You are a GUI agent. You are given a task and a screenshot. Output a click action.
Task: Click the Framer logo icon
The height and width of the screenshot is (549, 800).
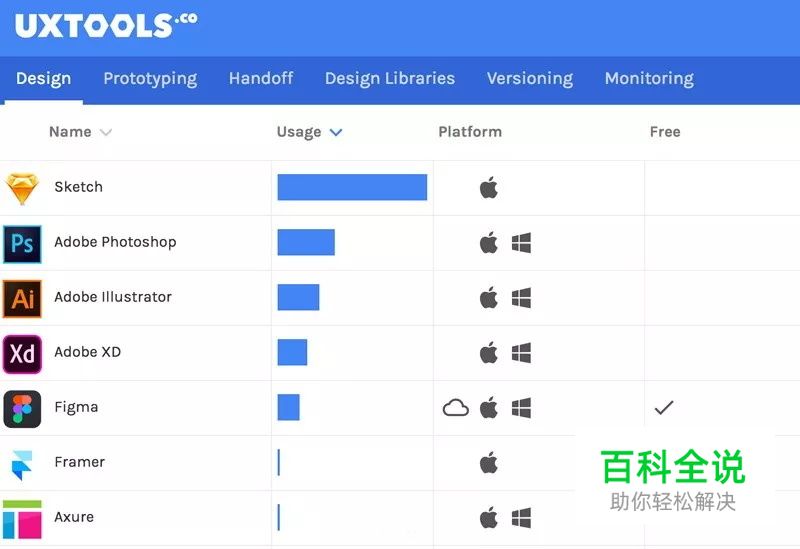coord(21,464)
